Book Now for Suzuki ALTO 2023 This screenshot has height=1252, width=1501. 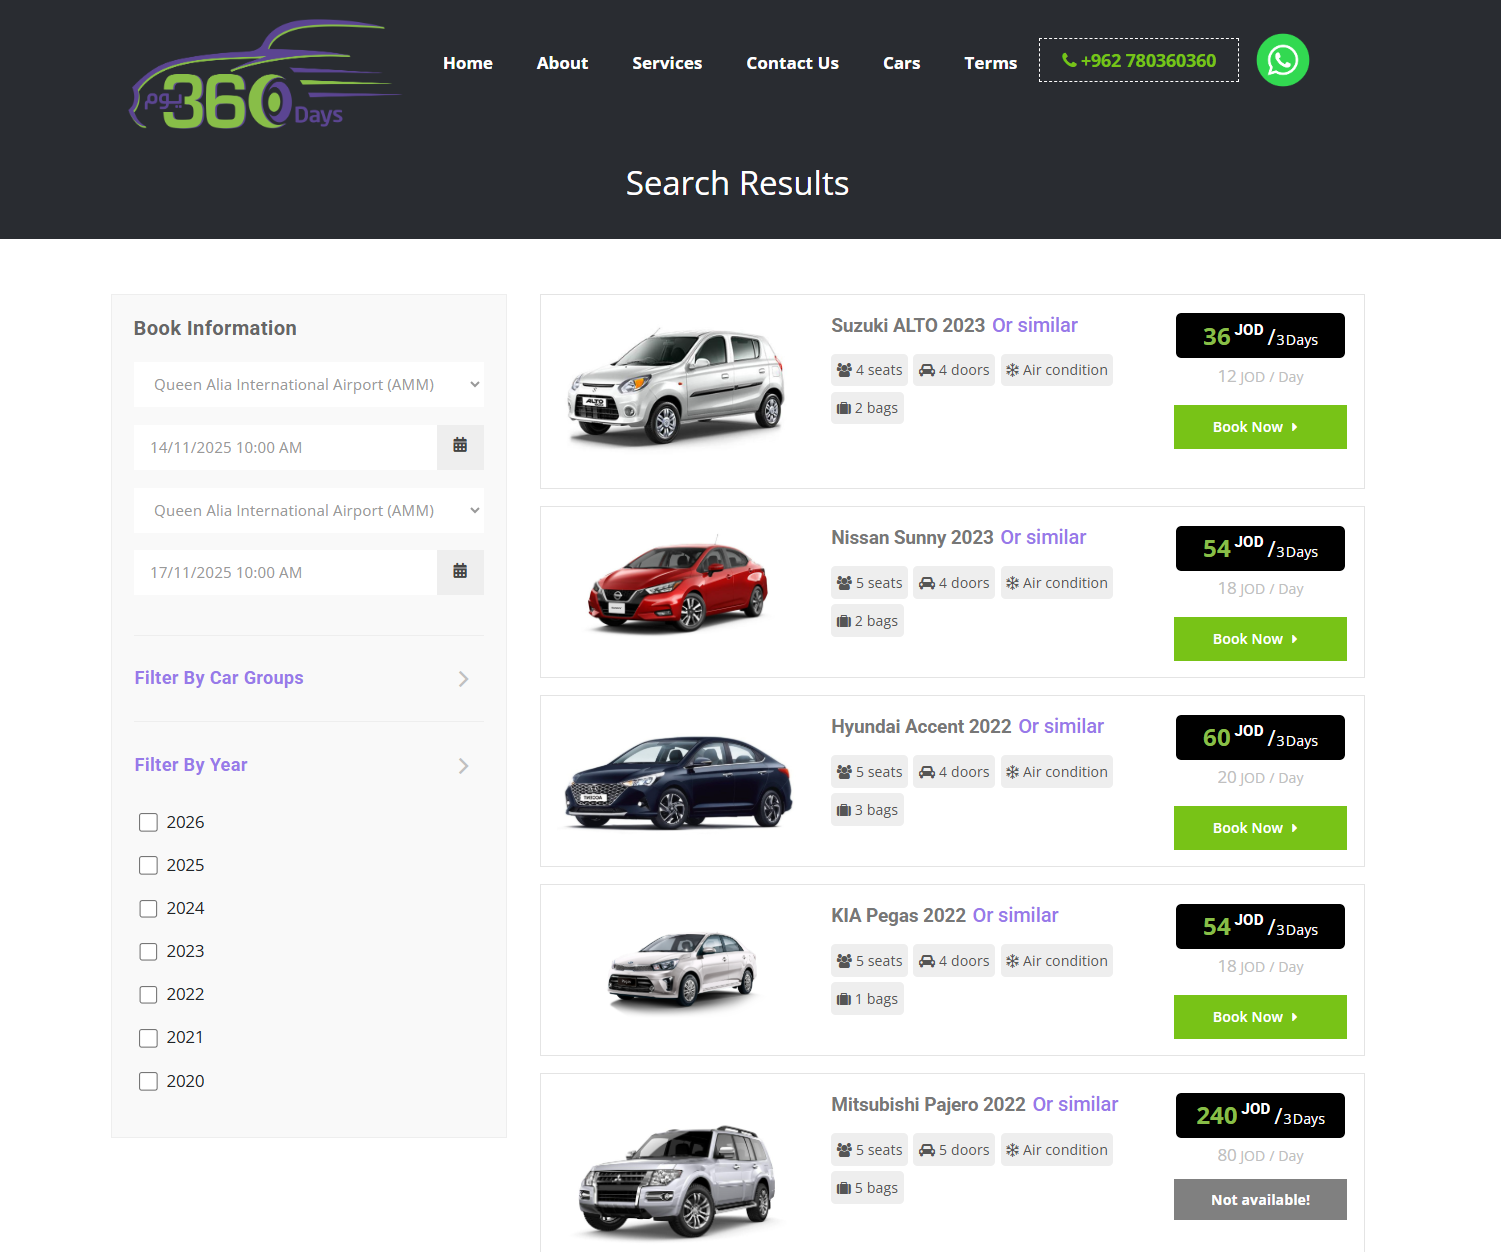(x=1259, y=427)
